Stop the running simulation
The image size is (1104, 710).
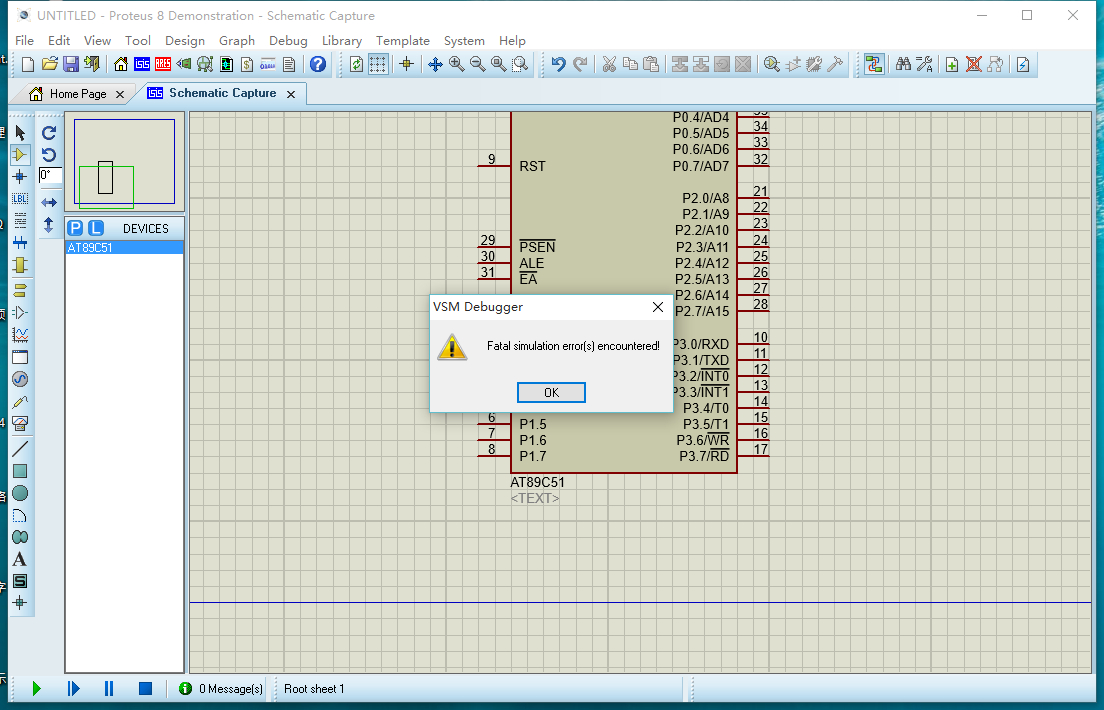click(145, 688)
